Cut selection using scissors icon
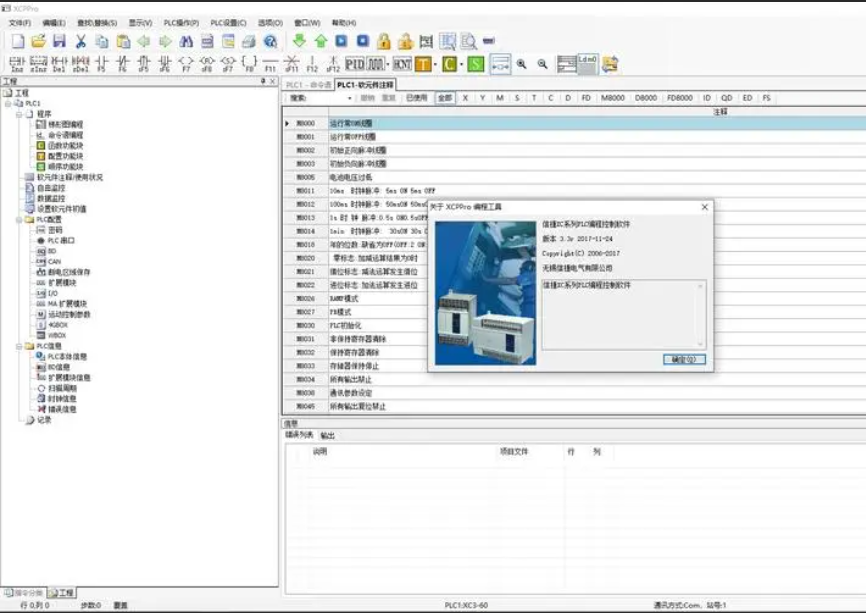Screen dimensions: 866x613 [81, 41]
